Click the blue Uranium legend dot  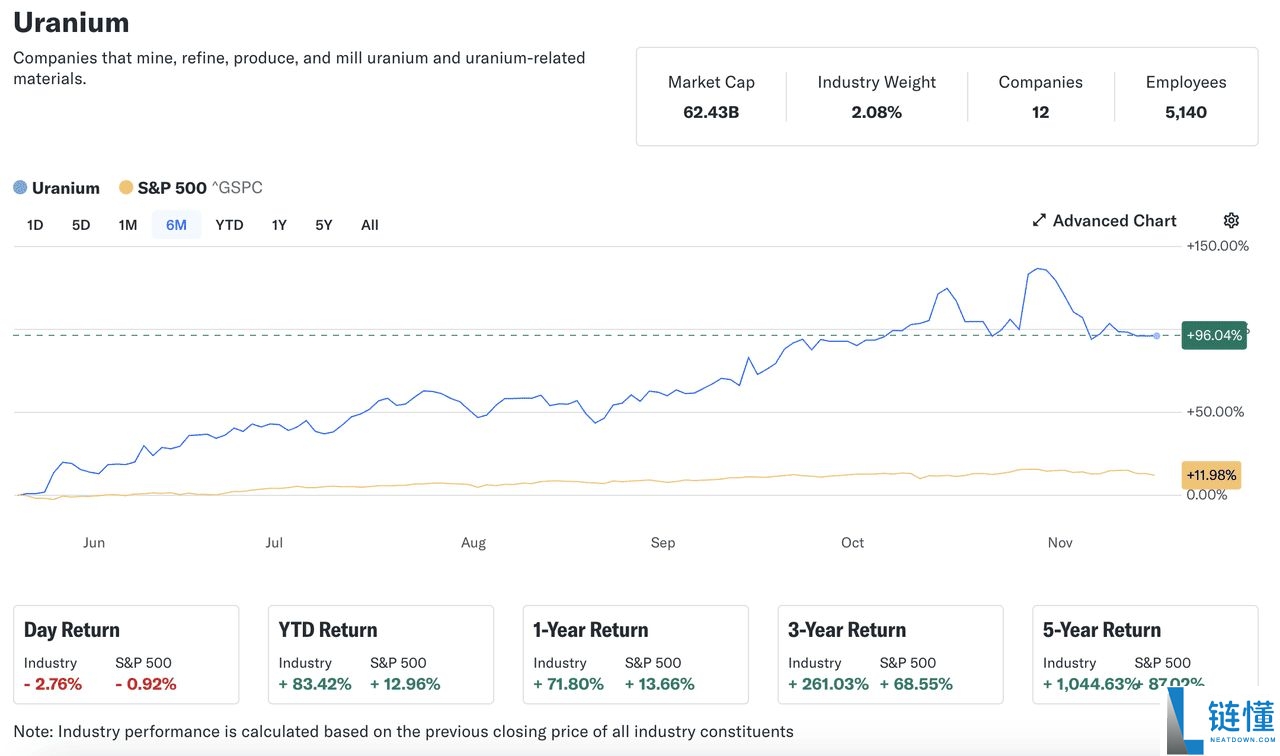click(x=20, y=188)
